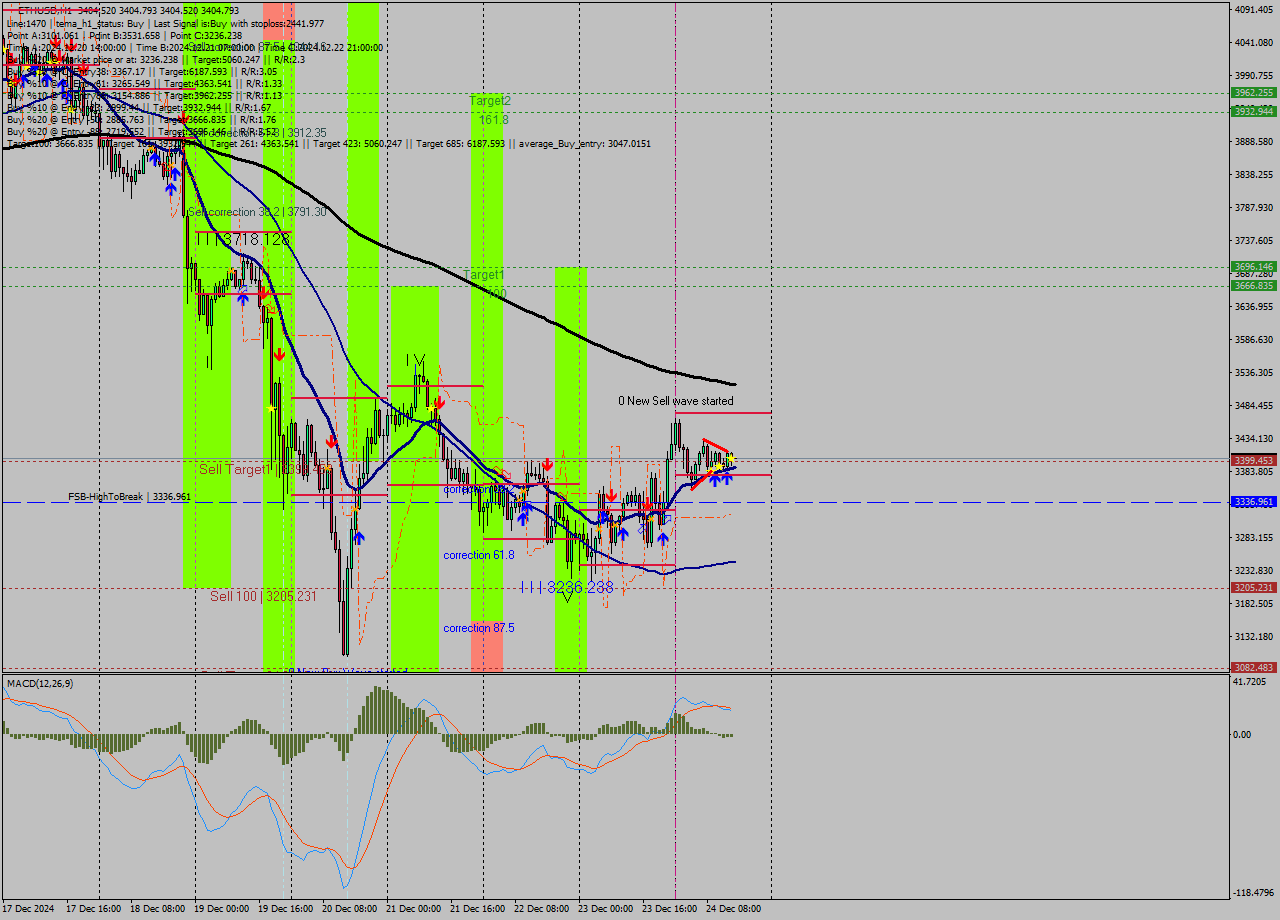Click the 3888.580 price scale value
This screenshot has width=1280, height=920.
click(x=1254, y=142)
